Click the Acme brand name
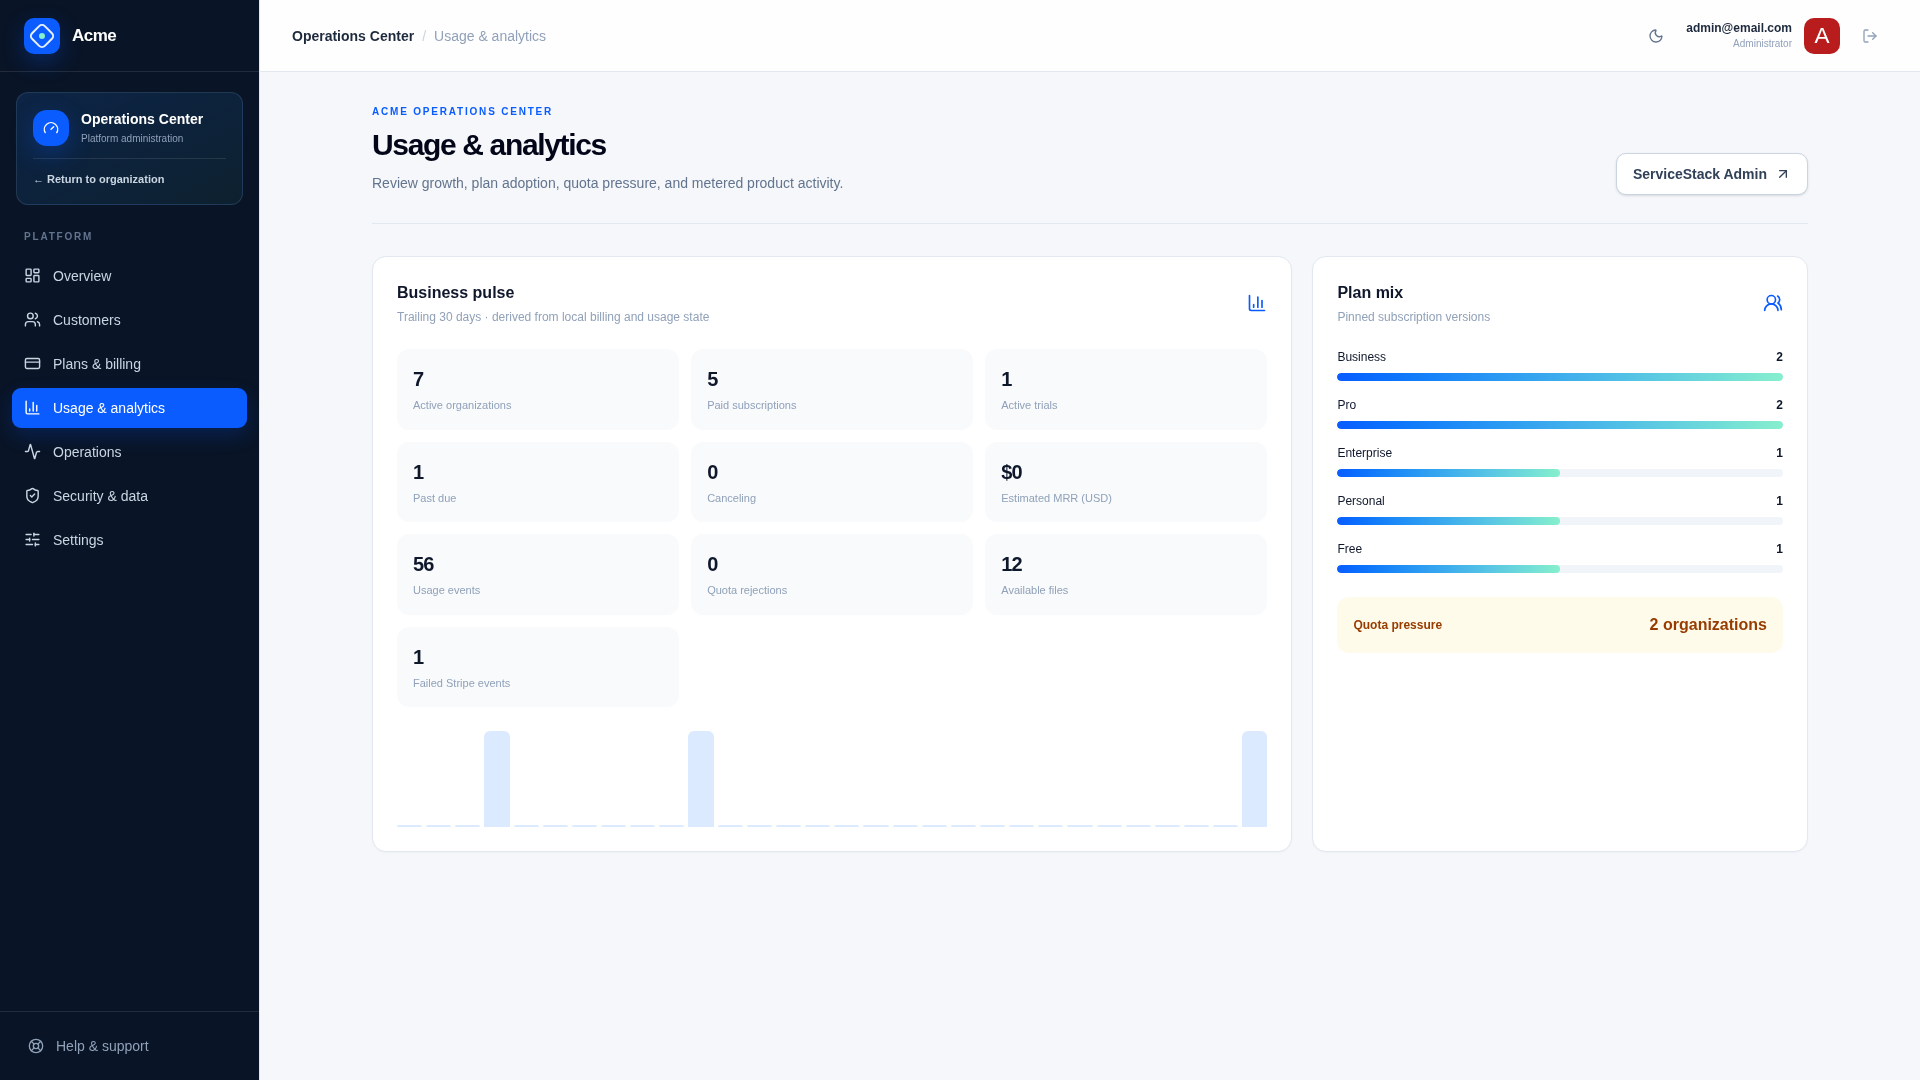The height and width of the screenshot is (1080, 1920). point(94,36)
